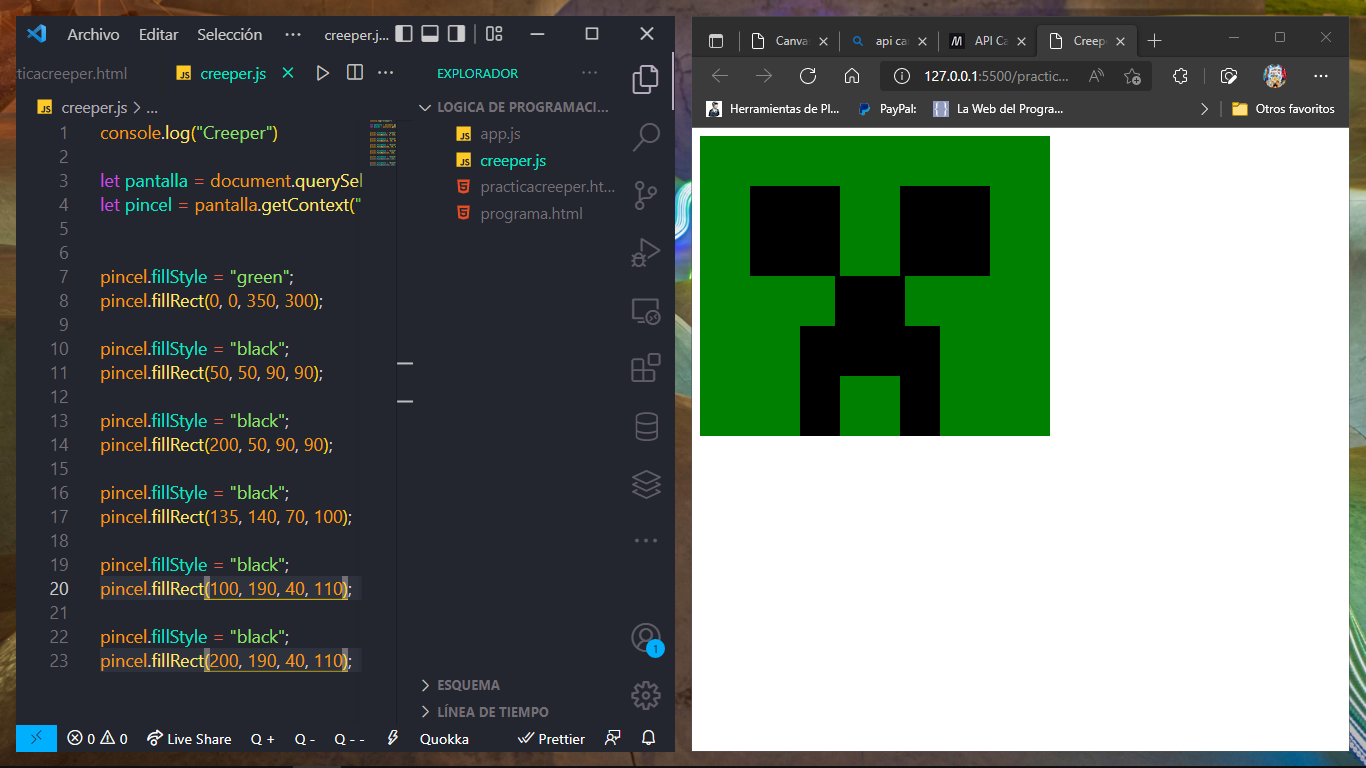Open the feedback icon in status bar

point(613,738)
